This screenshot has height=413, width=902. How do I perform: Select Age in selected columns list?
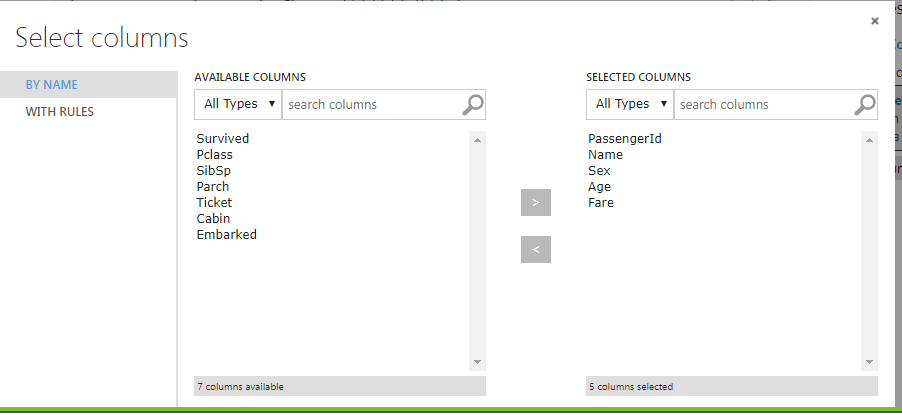(x=599, y=187)
